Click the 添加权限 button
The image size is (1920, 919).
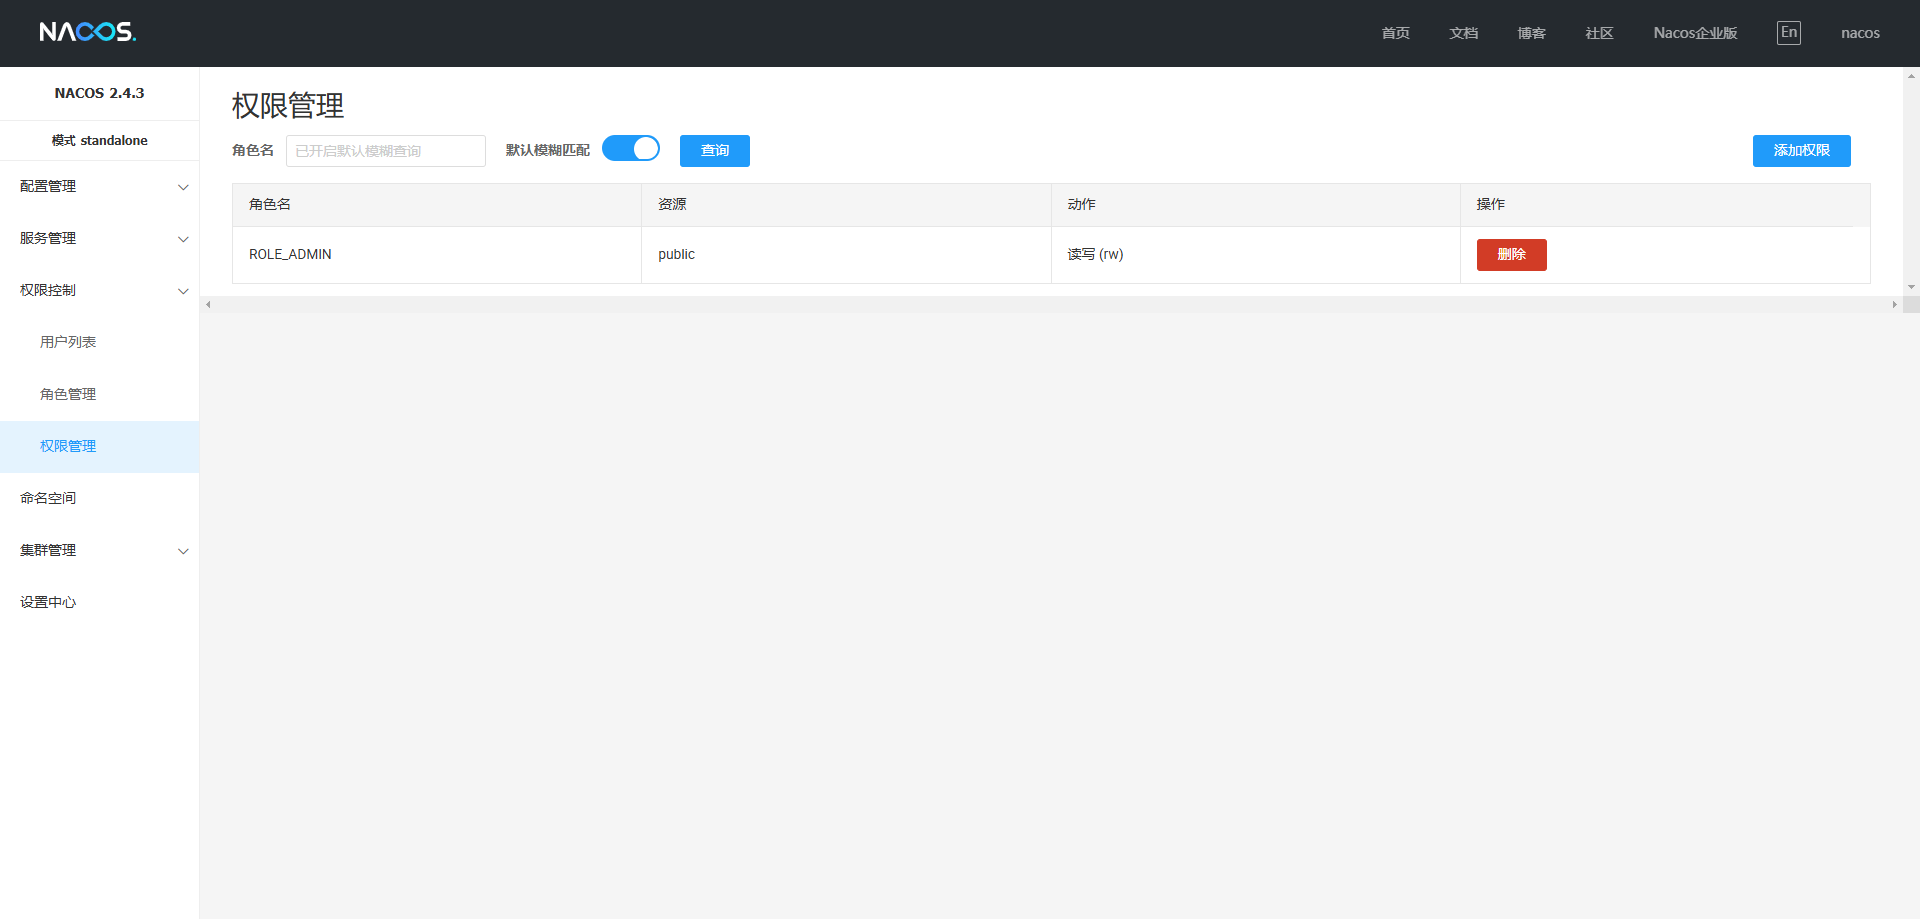(x=1802, y=151)
